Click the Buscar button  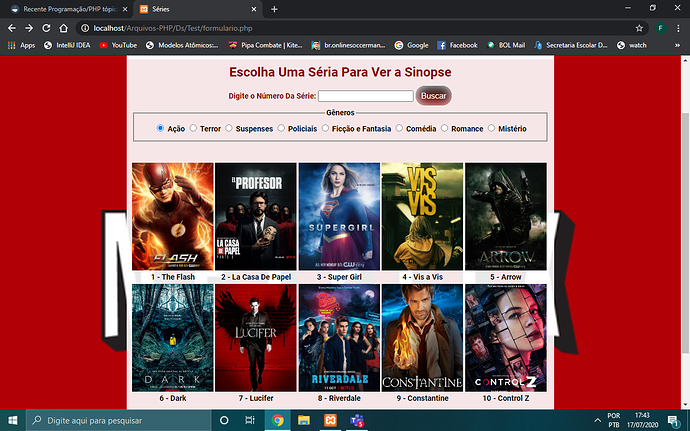tap(433, 96)
